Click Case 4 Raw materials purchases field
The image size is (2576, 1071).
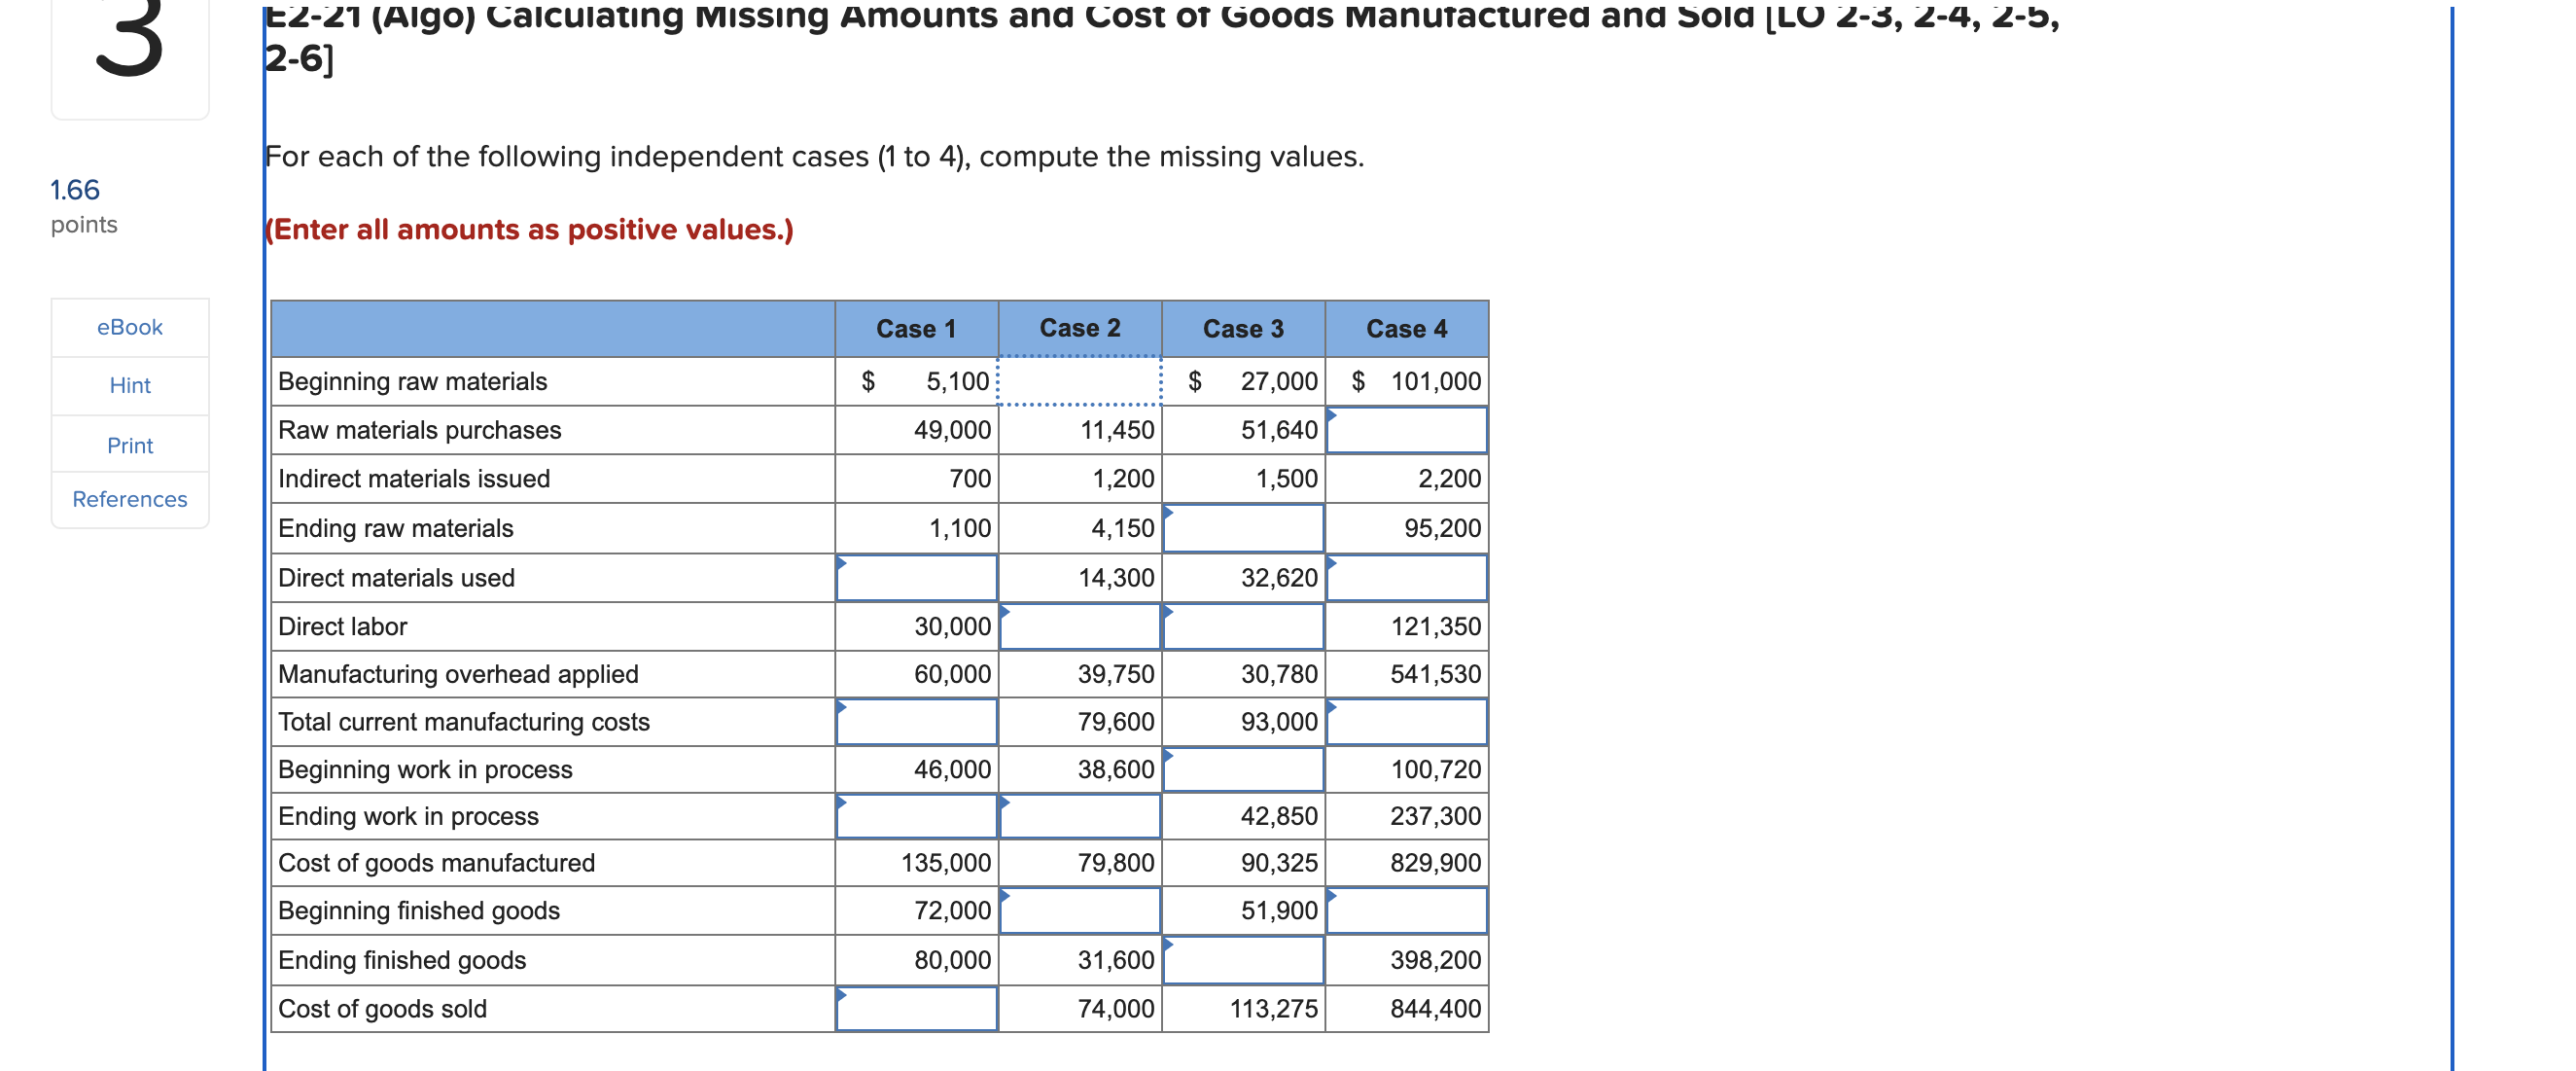(x=1406, y=430)
